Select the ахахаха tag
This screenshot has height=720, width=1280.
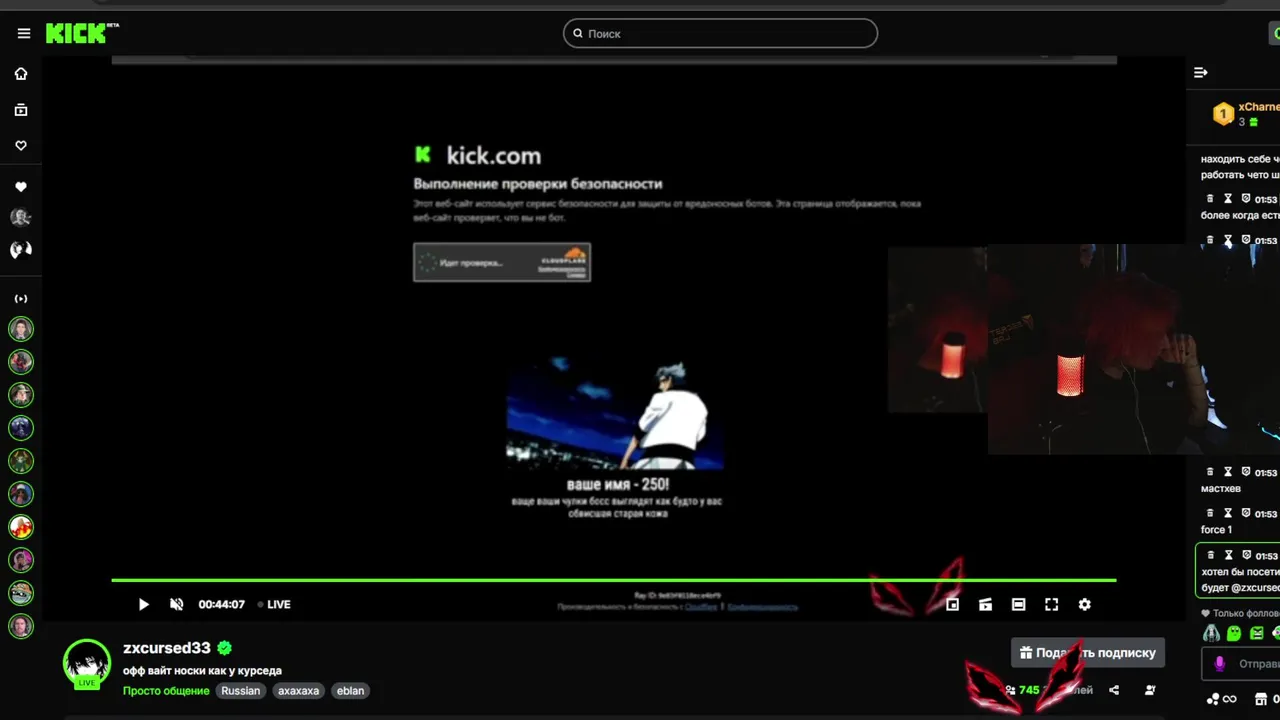click(298, 691)
